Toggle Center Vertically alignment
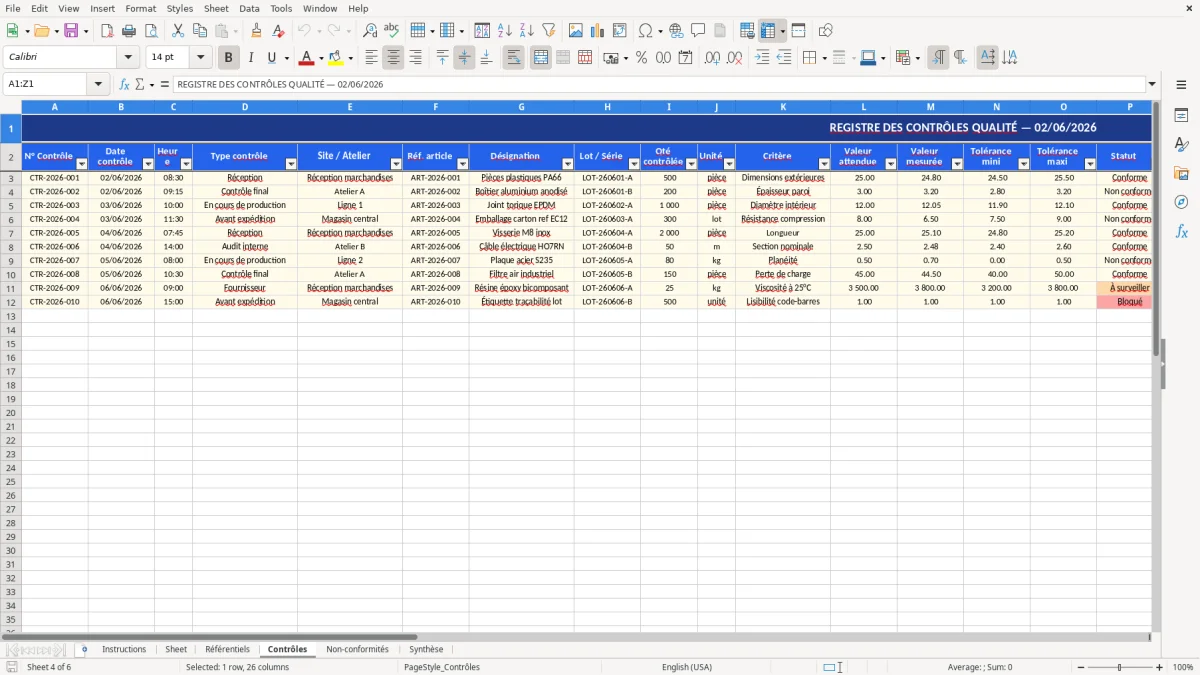Screen dimensions: 1200x675 pos(464,58)
